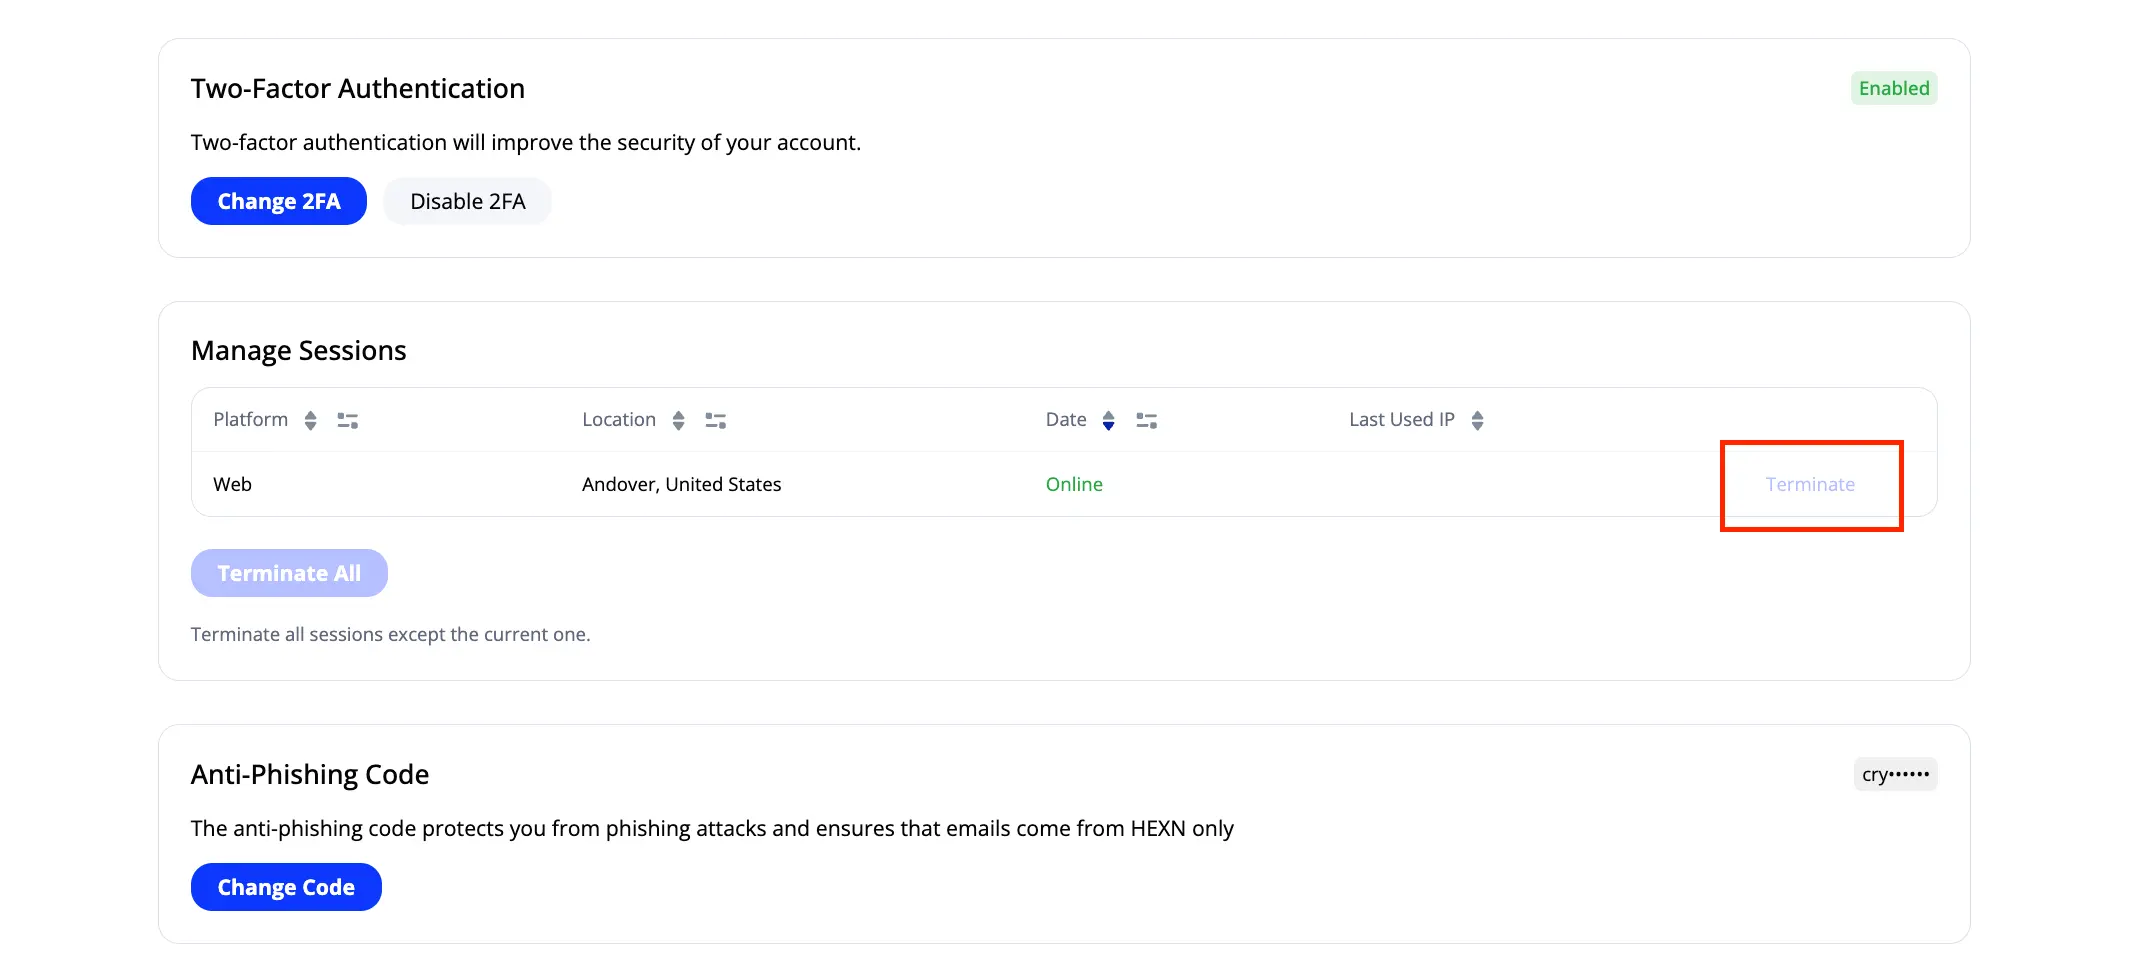Open the Location column filter
Viewport: 2150px width, 978px height.
coord(716,421)
